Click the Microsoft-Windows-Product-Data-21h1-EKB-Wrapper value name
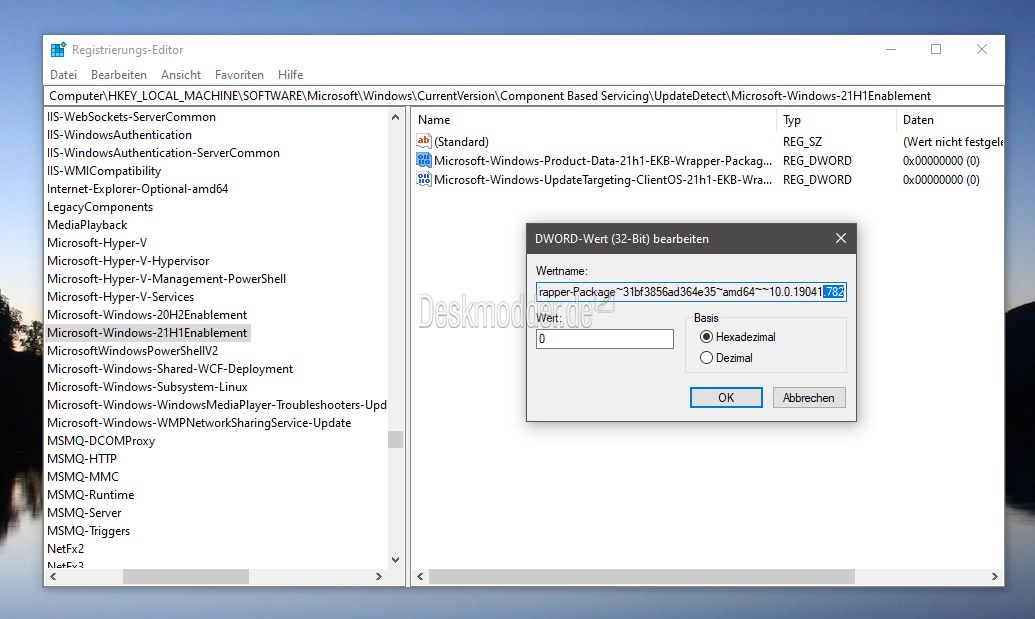Screen dimensions: 1035x619 pyautogui.click(x=603, y=160)
